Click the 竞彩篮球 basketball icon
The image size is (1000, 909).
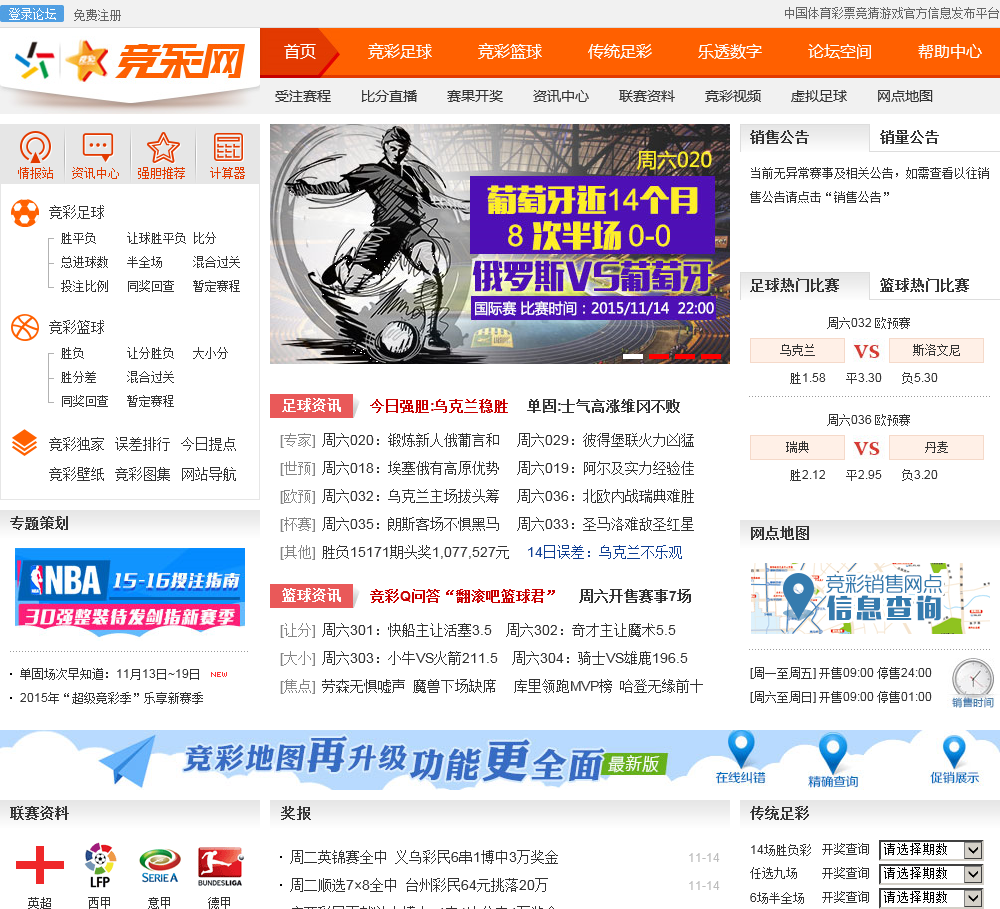pyautogui.click(x=25, y=328)
